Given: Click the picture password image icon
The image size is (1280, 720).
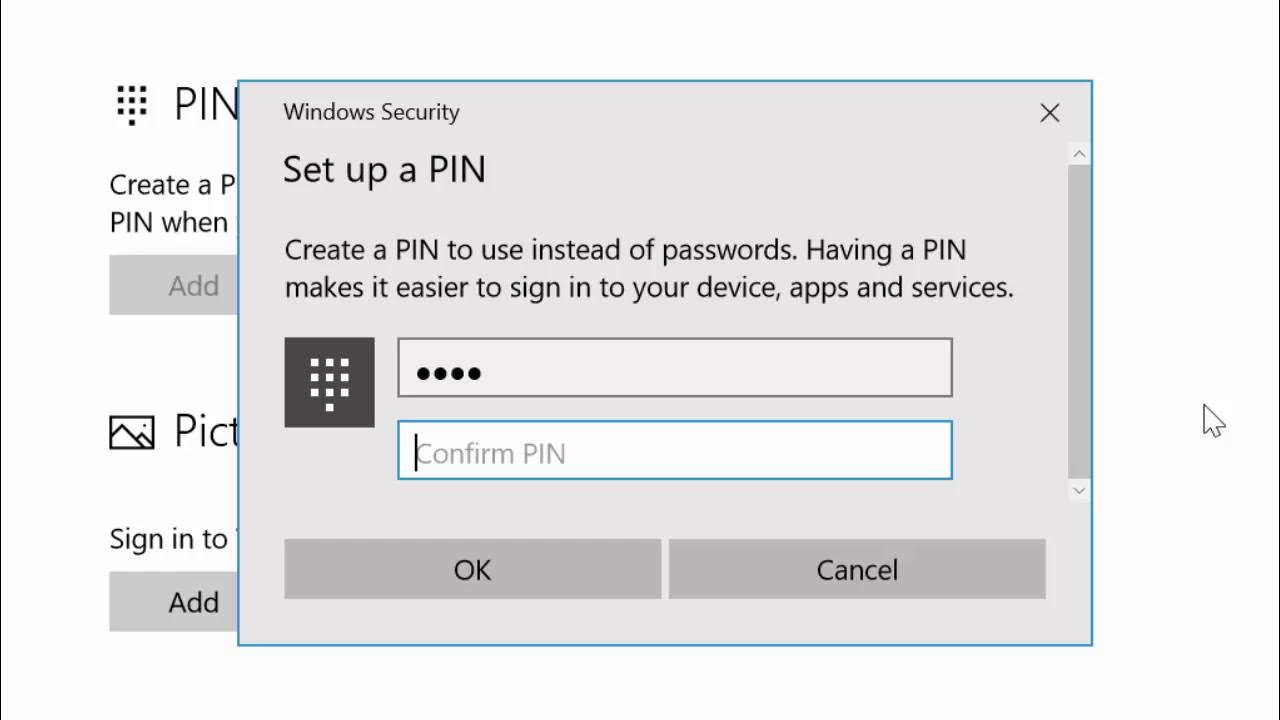Looking at the screenshot, I should 132,432.
